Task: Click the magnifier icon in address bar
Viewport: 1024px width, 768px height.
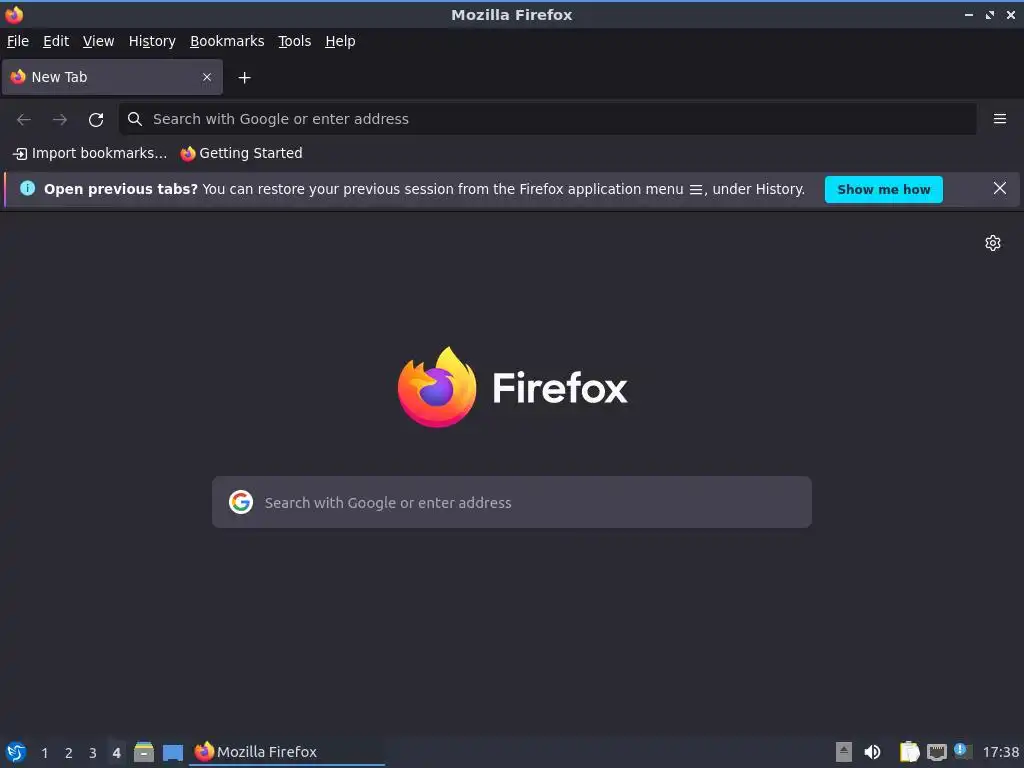Action: (x=135, y=119)
